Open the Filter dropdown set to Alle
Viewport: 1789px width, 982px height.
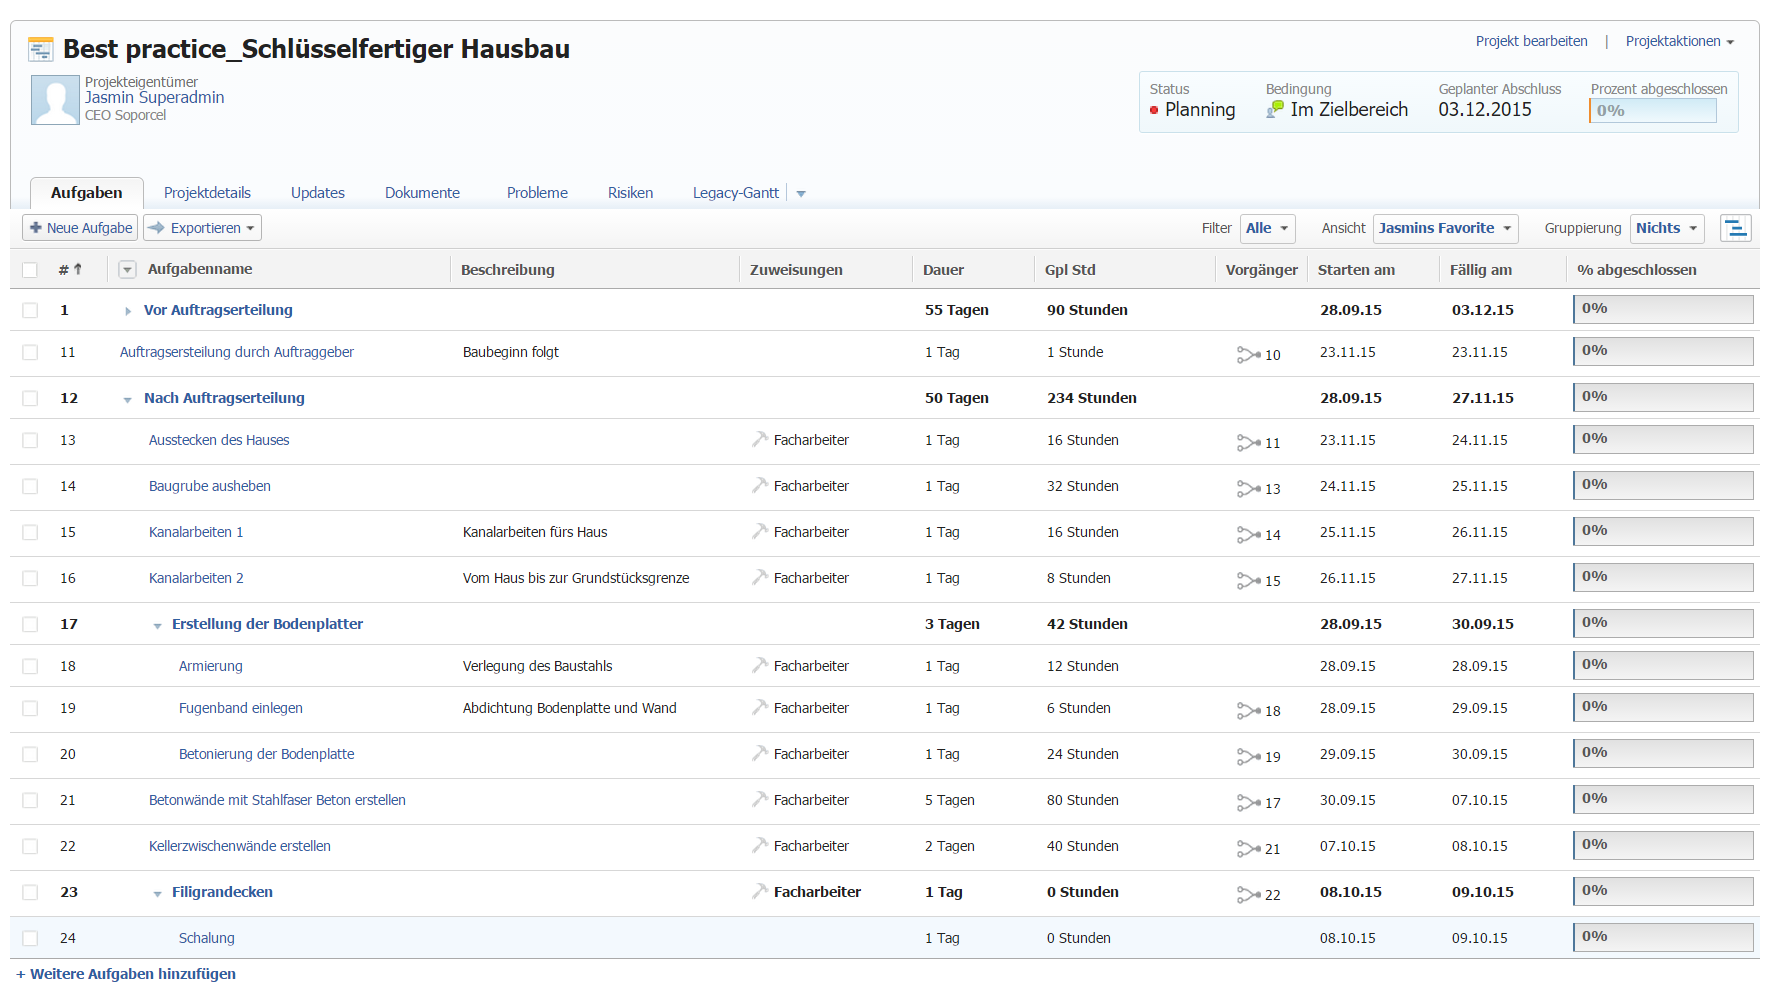click(x=1267, y=228)
